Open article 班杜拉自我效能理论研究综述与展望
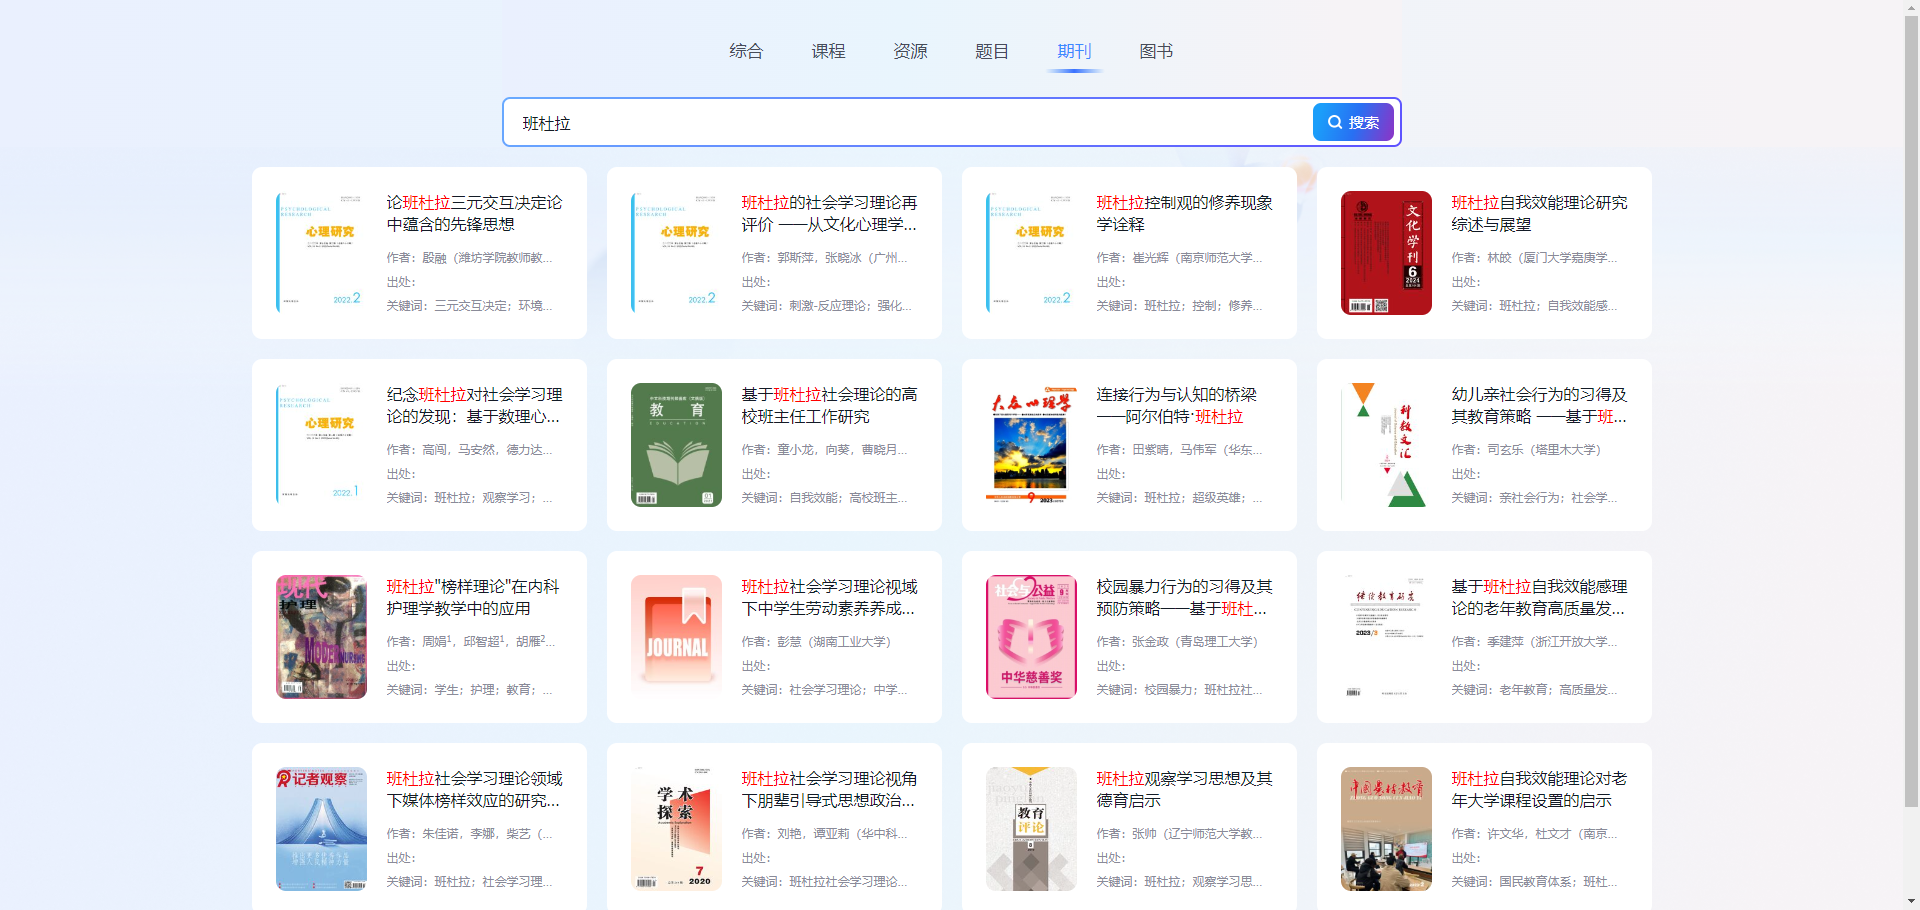The width and height of the screenshot is (1920, 910). pos(1539,213)
